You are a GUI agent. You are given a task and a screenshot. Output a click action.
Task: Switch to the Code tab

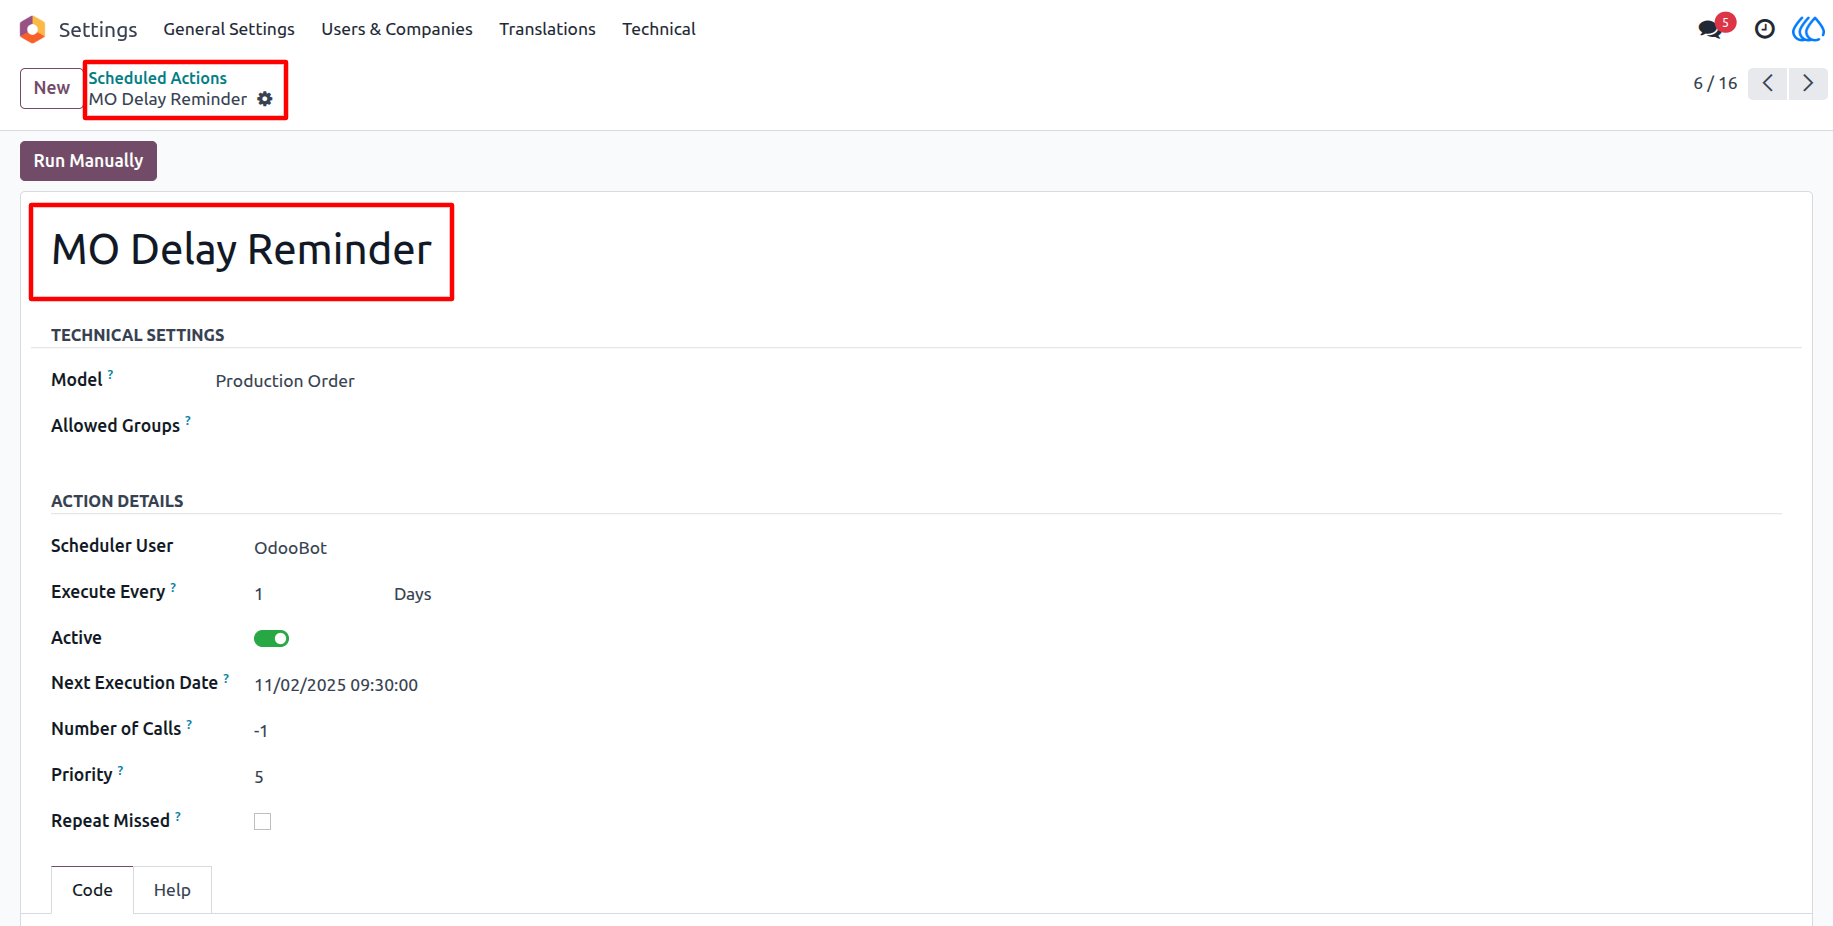92,890
